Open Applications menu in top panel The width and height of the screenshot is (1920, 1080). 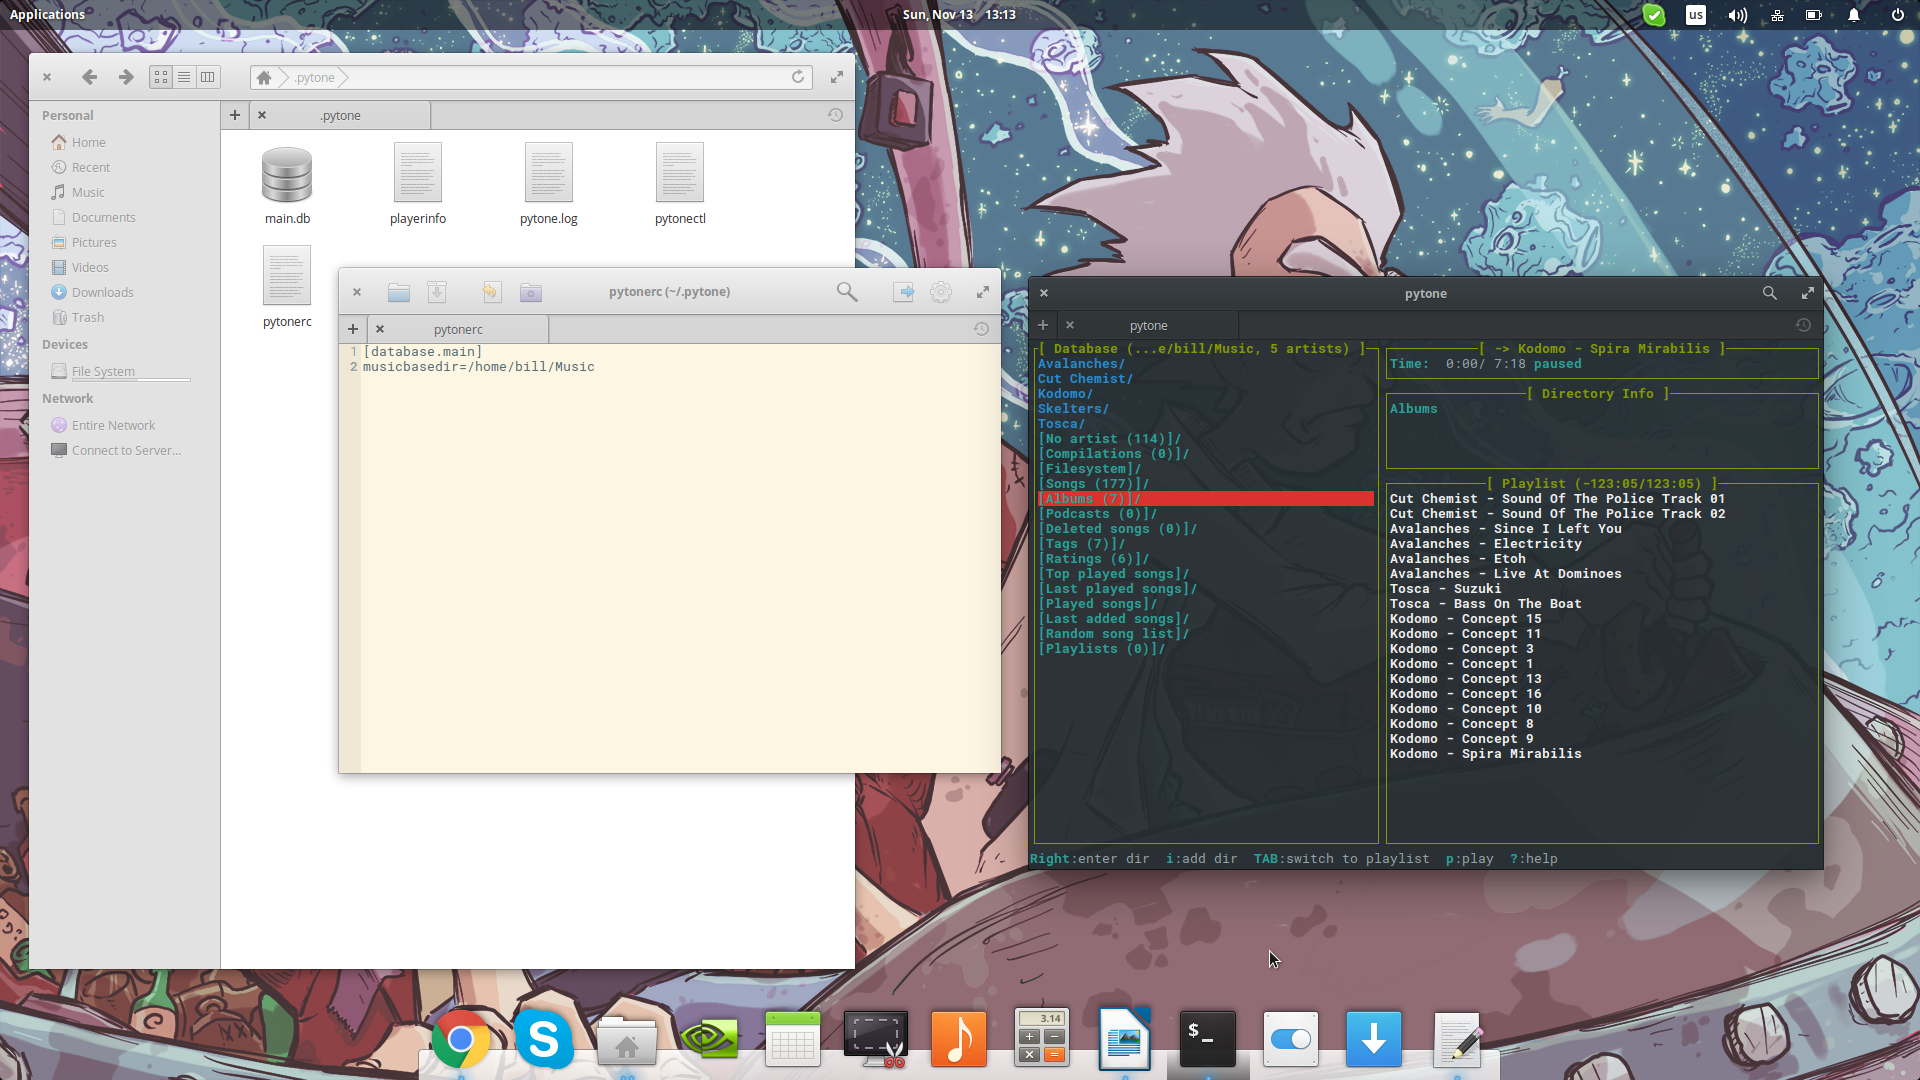(x=47, y=14)
